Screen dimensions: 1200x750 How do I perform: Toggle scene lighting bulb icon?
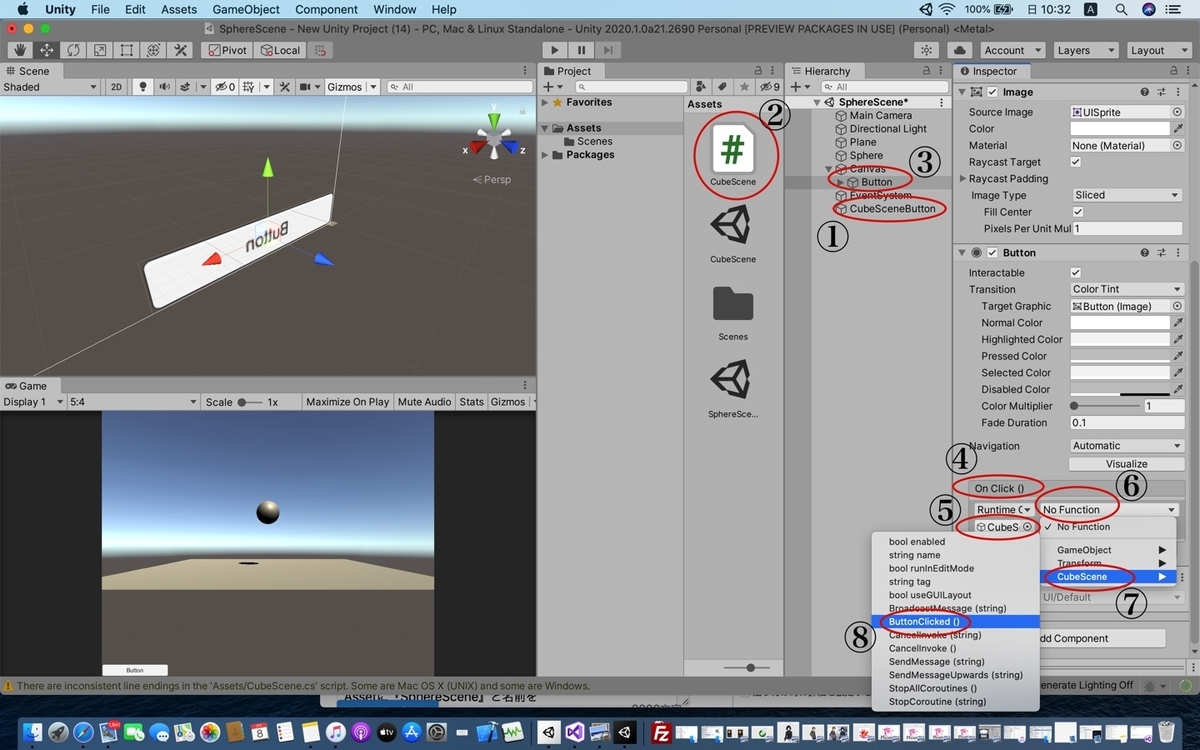143,87
